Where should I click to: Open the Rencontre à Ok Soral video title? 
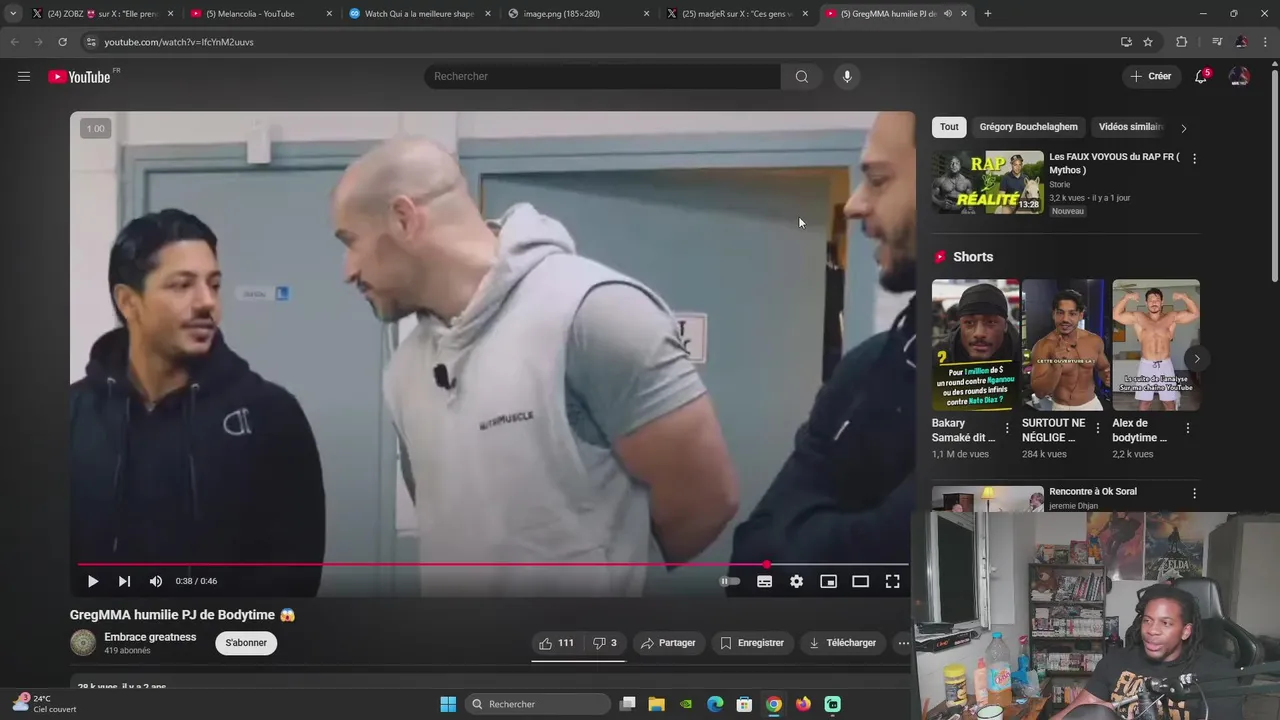tap(1093, 491)
